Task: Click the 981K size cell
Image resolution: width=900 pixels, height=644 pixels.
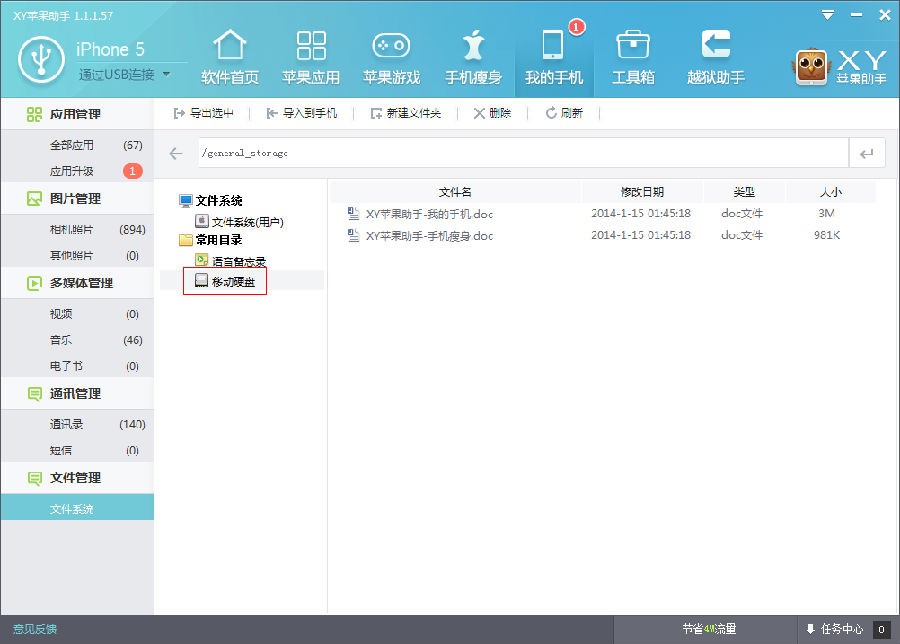Action: (x=827, y=235)
